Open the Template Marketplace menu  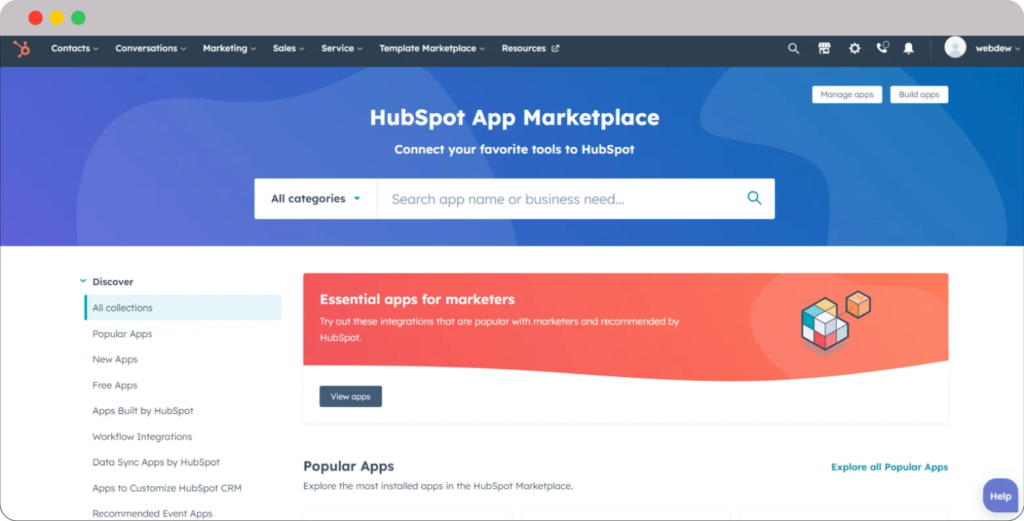point(432,48)
